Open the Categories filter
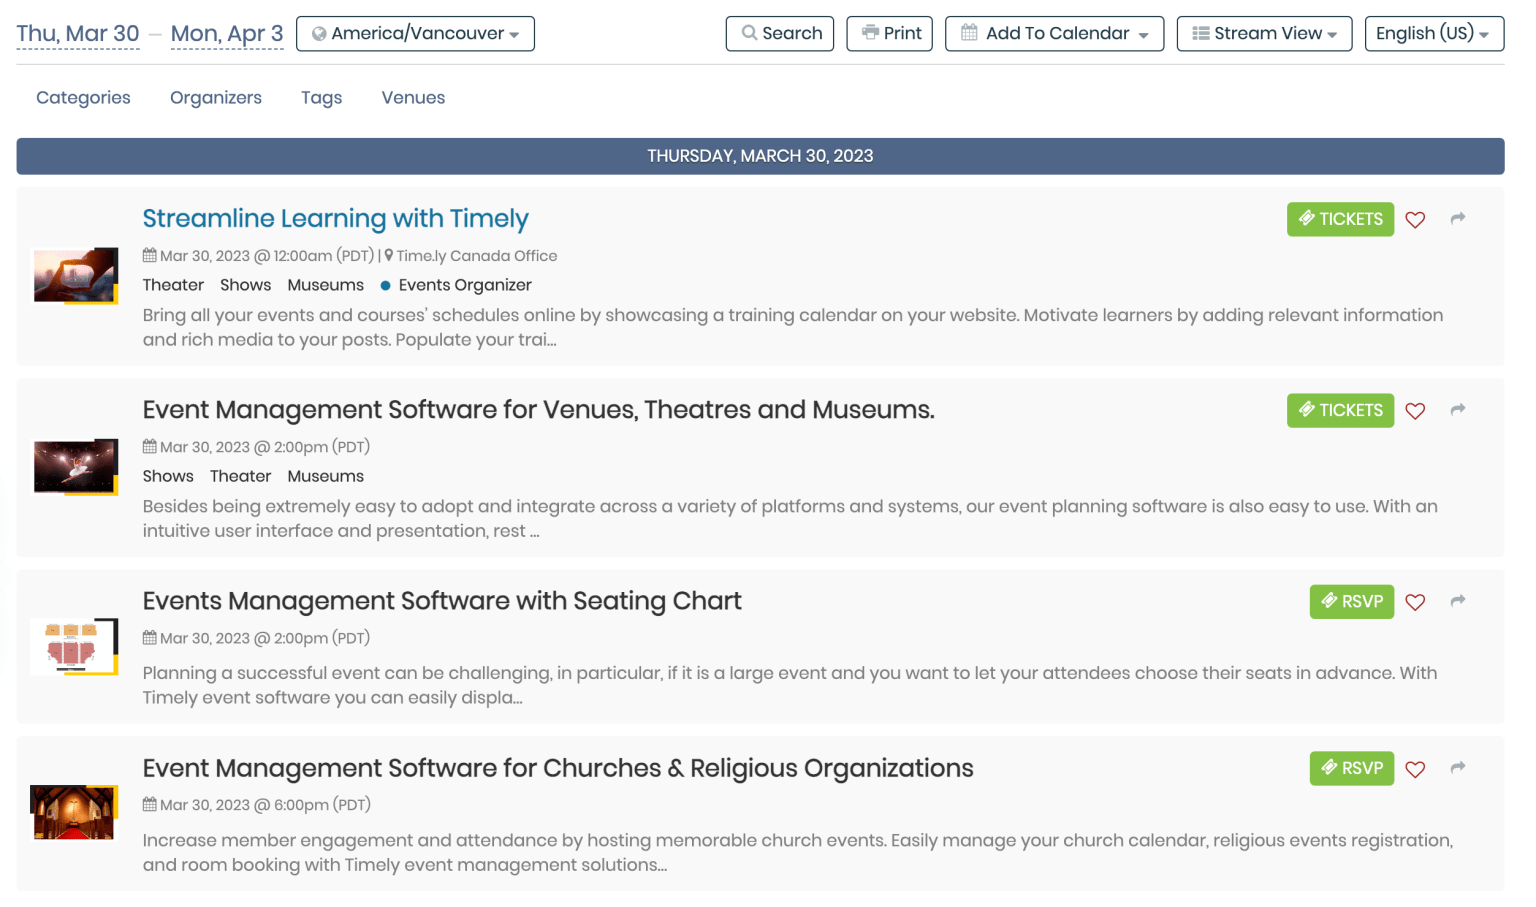The image size is (1536, 907). point(83,98)
